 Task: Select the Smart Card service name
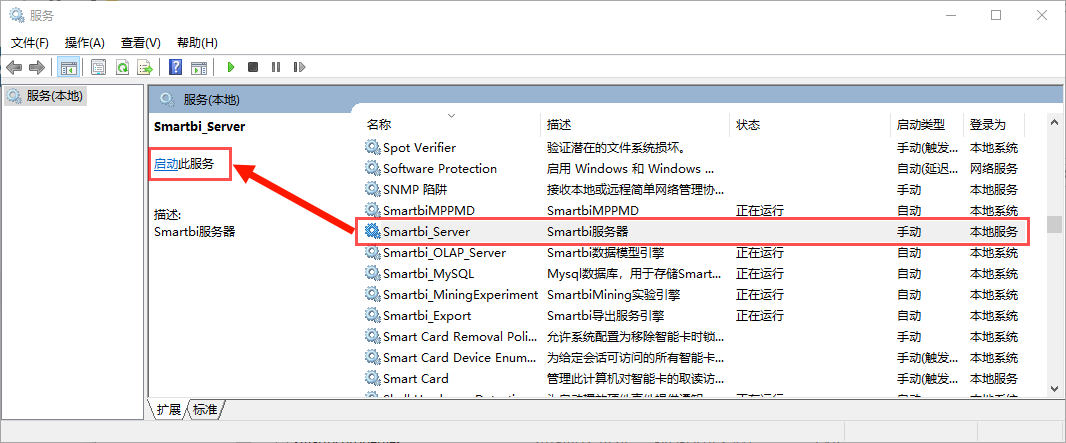[415, 378]
